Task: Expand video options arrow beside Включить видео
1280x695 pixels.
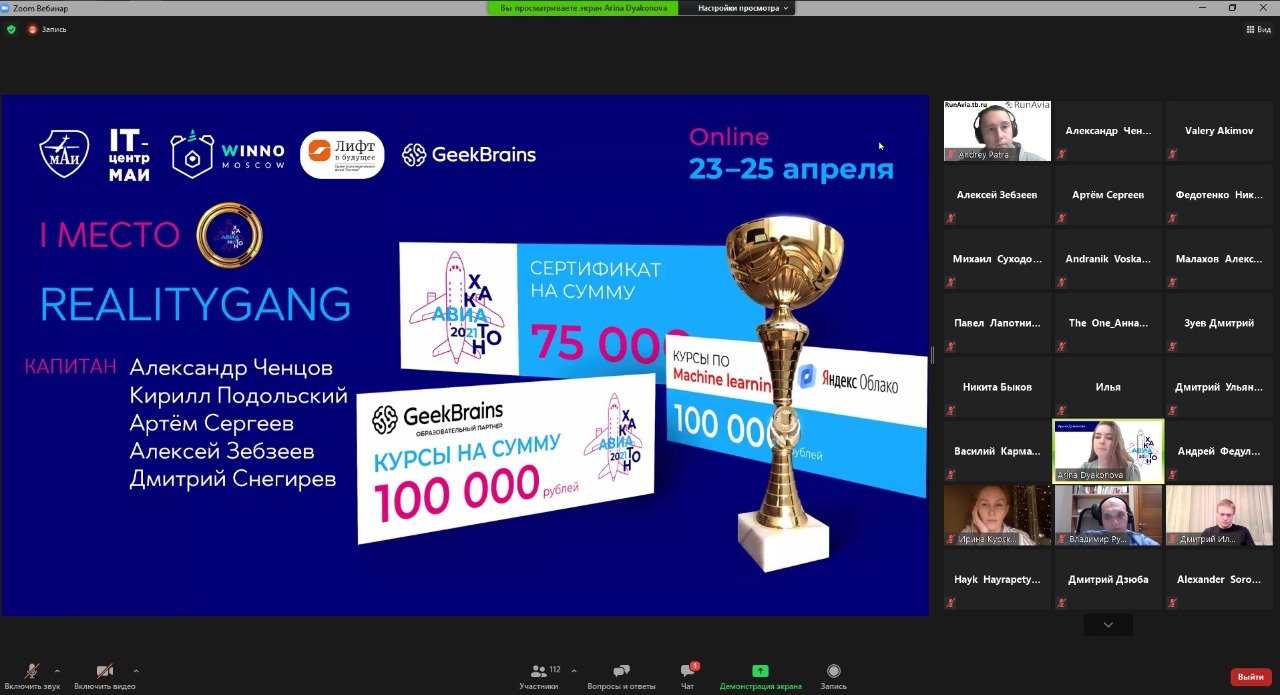Action: pos(136,671)
